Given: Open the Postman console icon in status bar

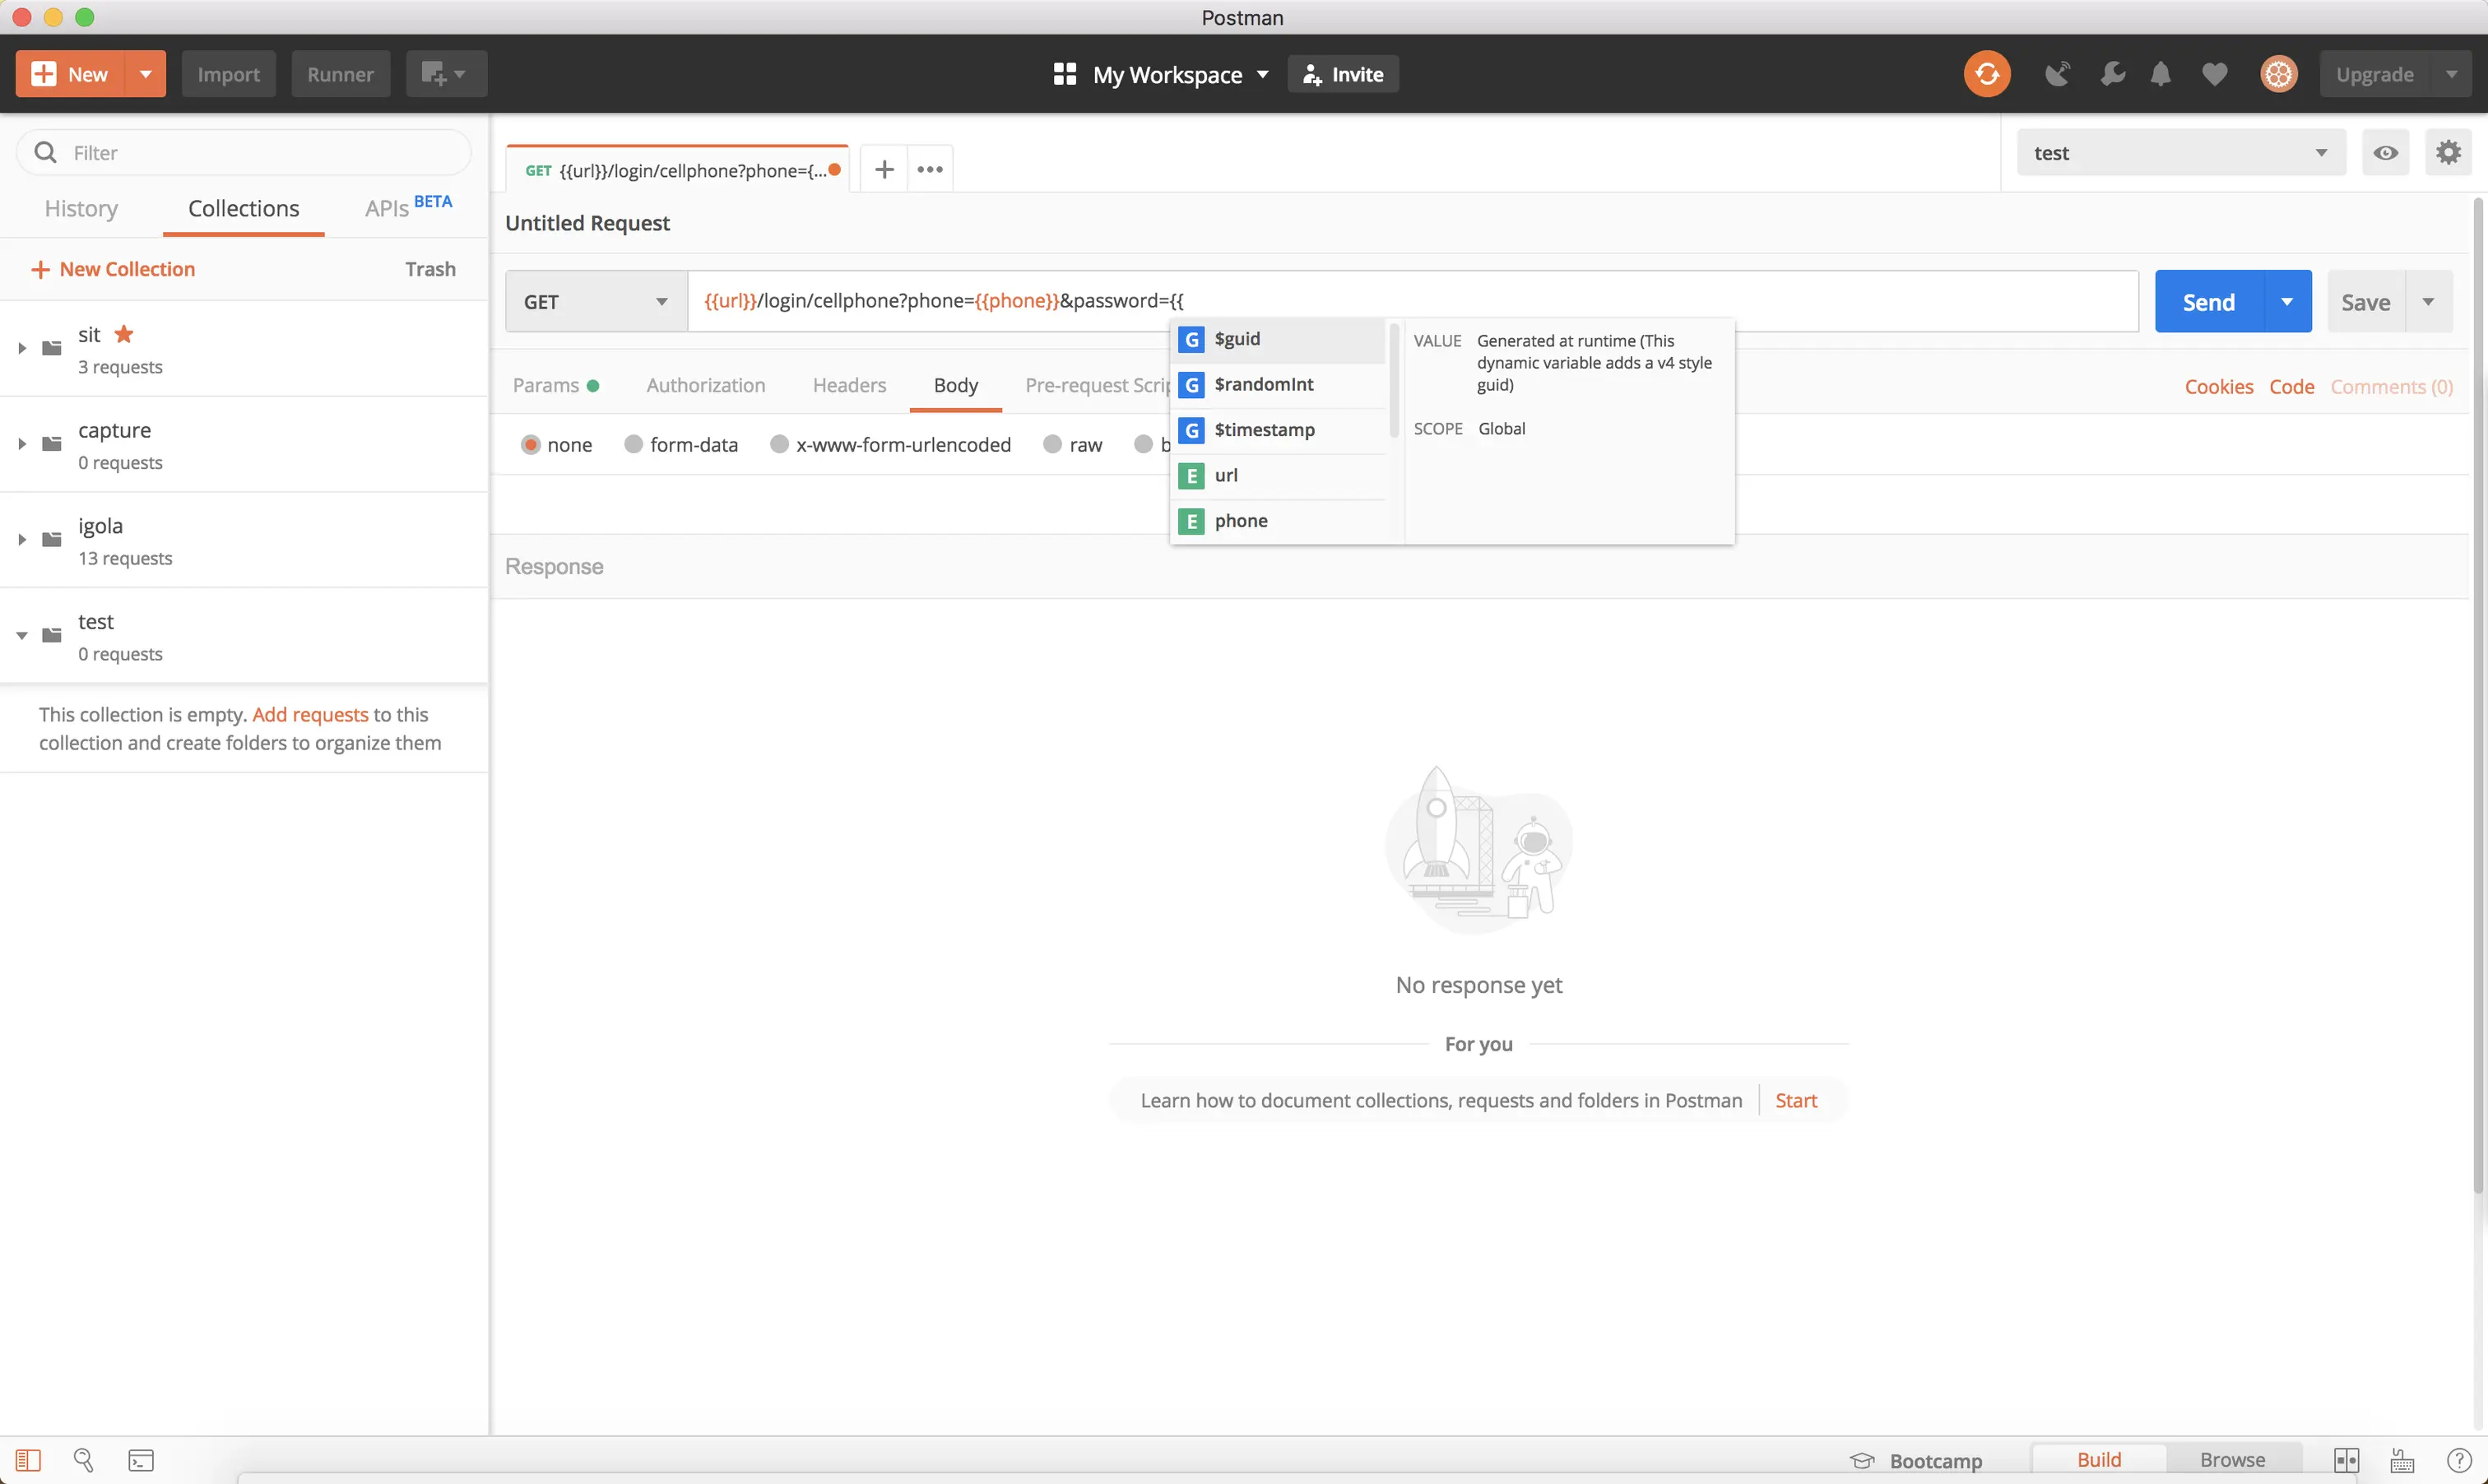Looking at the screenshot, I should click(x=141, y=1460).
